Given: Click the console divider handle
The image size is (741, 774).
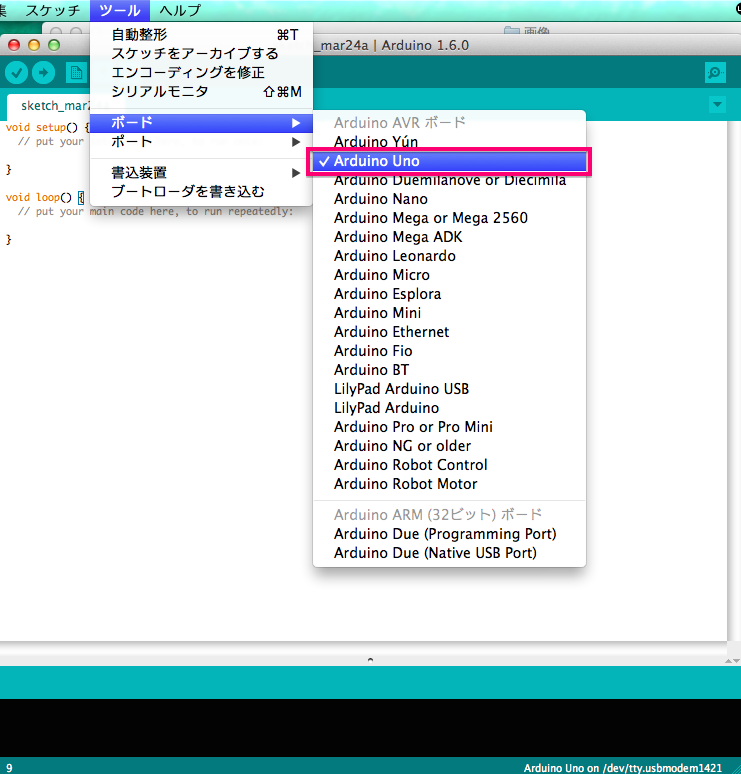Looking at the screenshot, I should pyautogui.click(x=370, y=659).
